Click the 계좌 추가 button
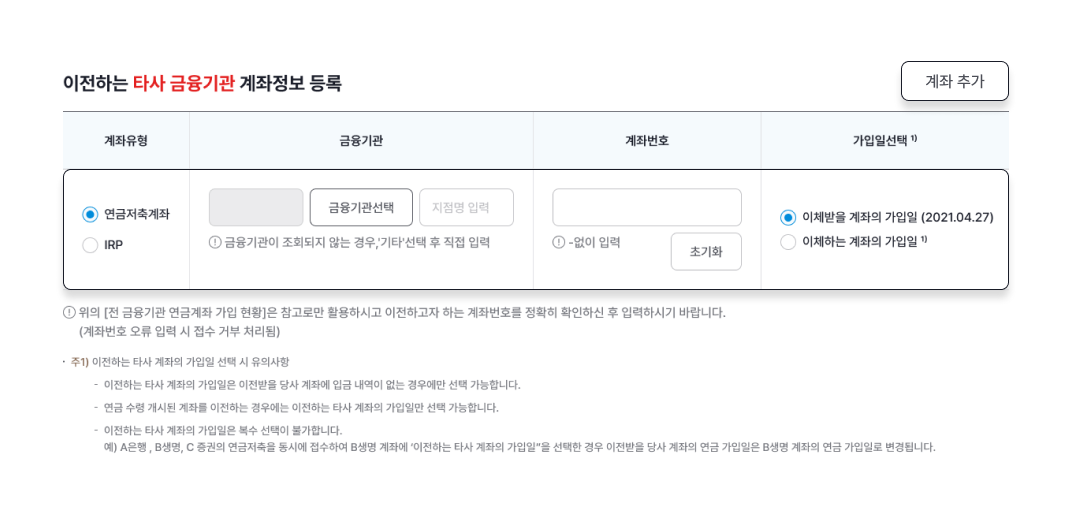 954,81
